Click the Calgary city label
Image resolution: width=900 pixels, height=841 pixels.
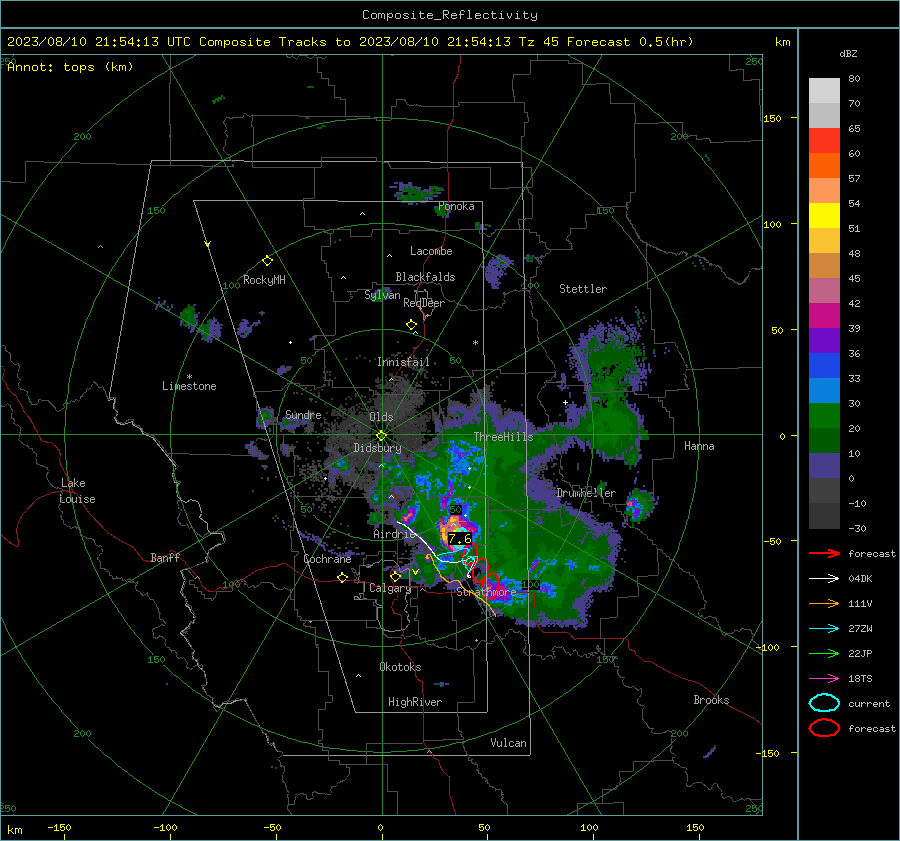pos(390,588)
